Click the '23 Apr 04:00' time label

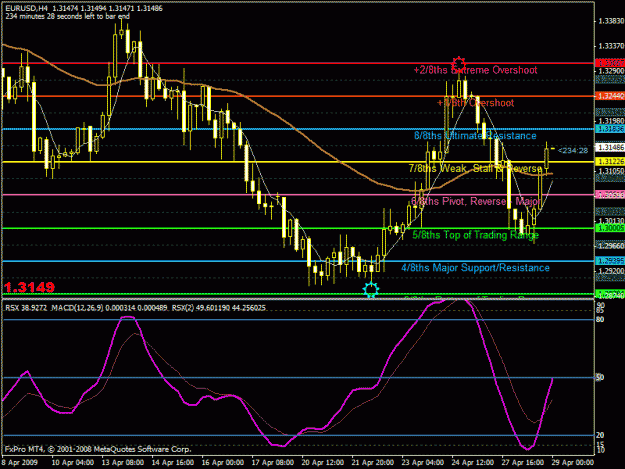(423, 463)
